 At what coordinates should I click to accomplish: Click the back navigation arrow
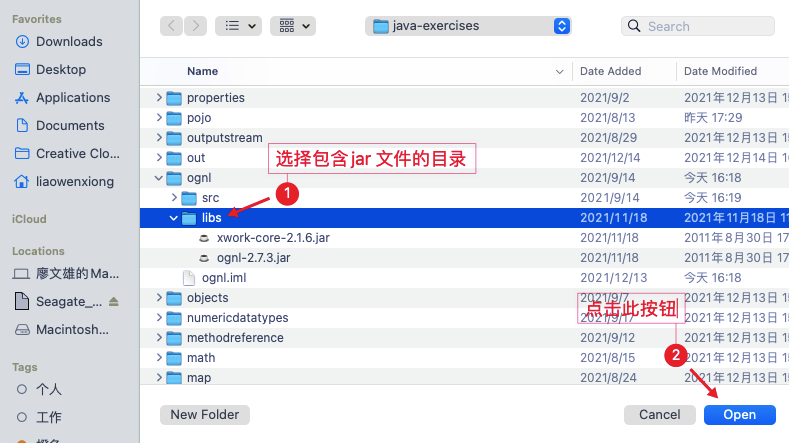[171, 26]
